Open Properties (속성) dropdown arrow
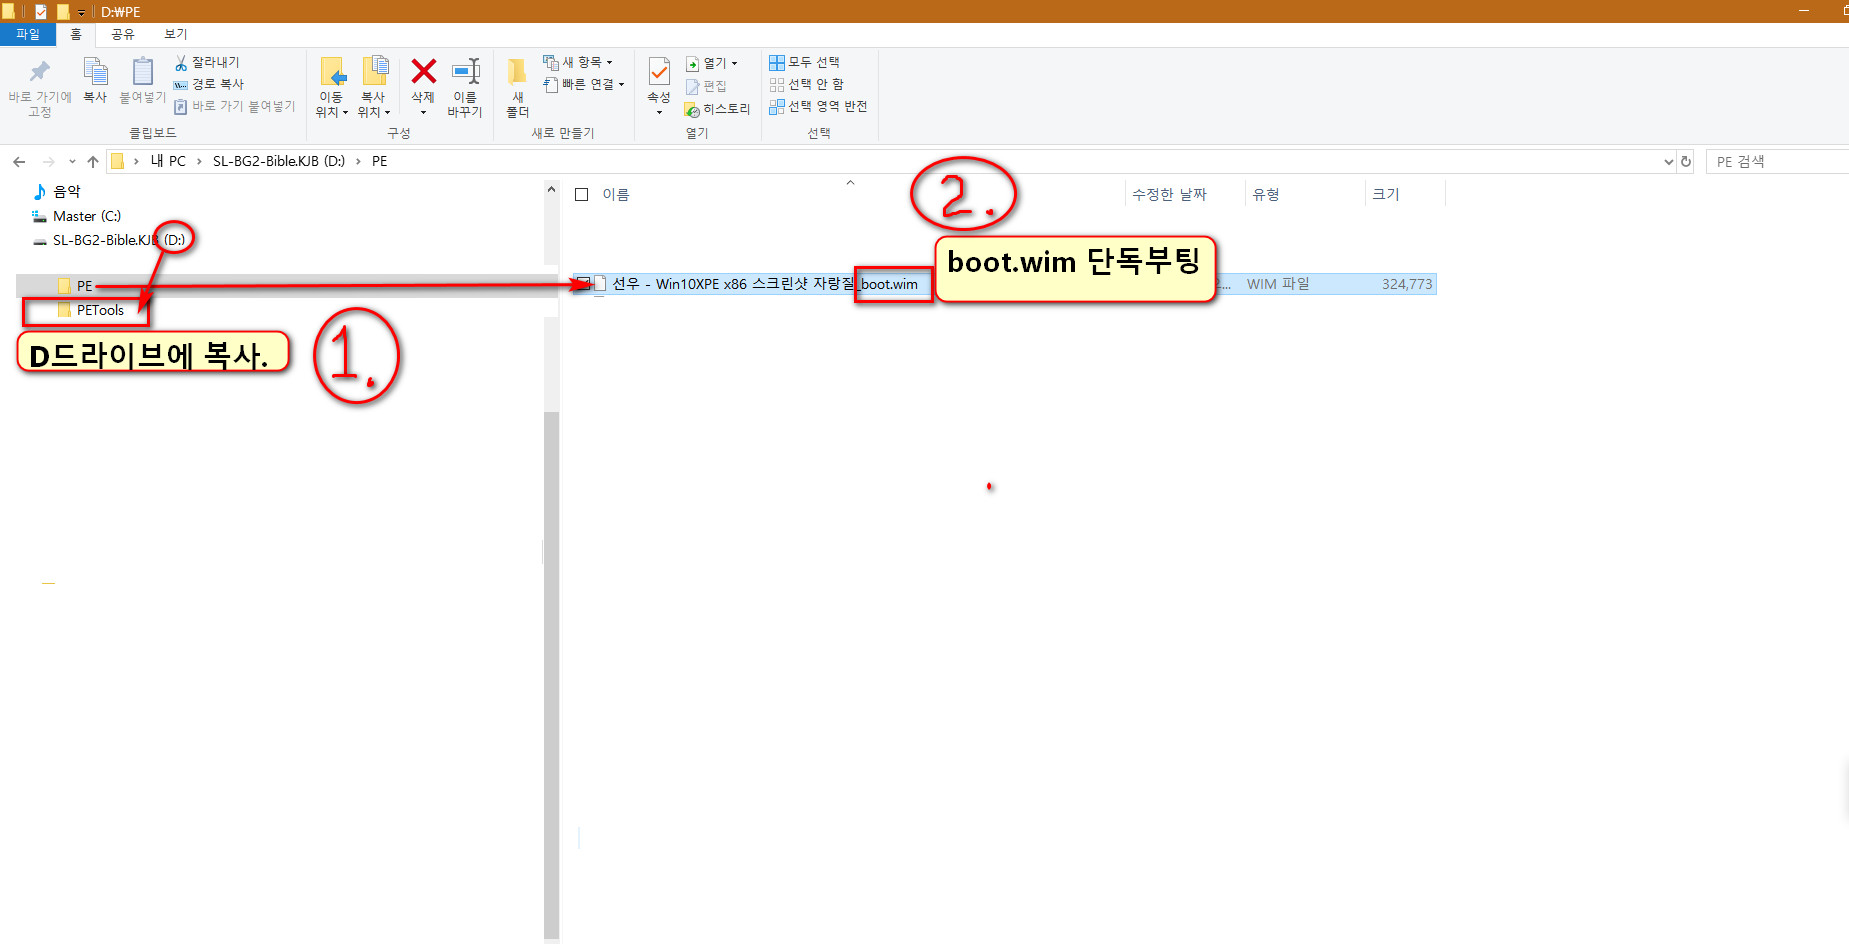Viewport: 1849px width, 944px height. tap(659, 112)
